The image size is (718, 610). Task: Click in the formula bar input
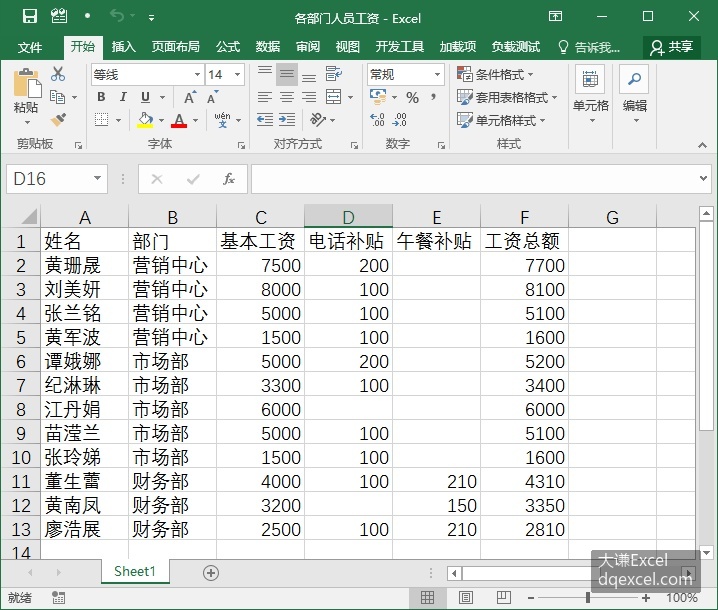pos(474,179)
